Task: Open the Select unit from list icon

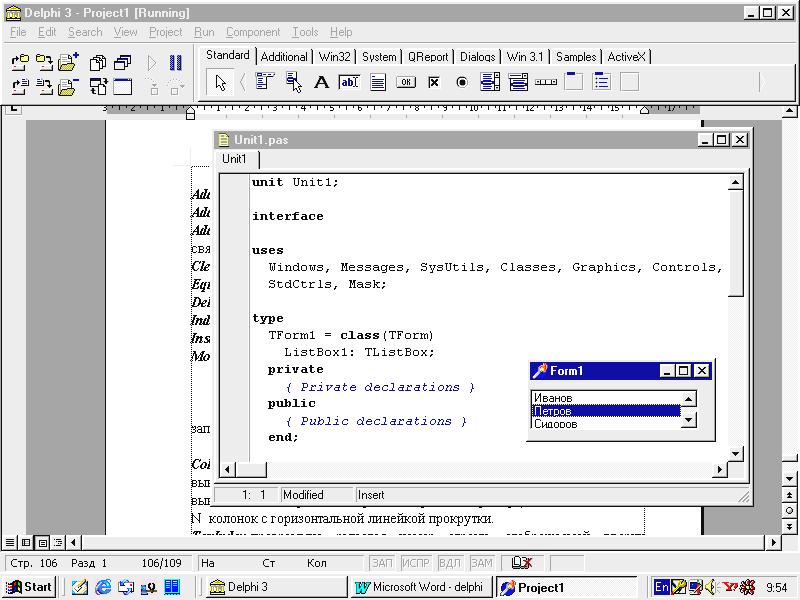Action: pos(98,62)
